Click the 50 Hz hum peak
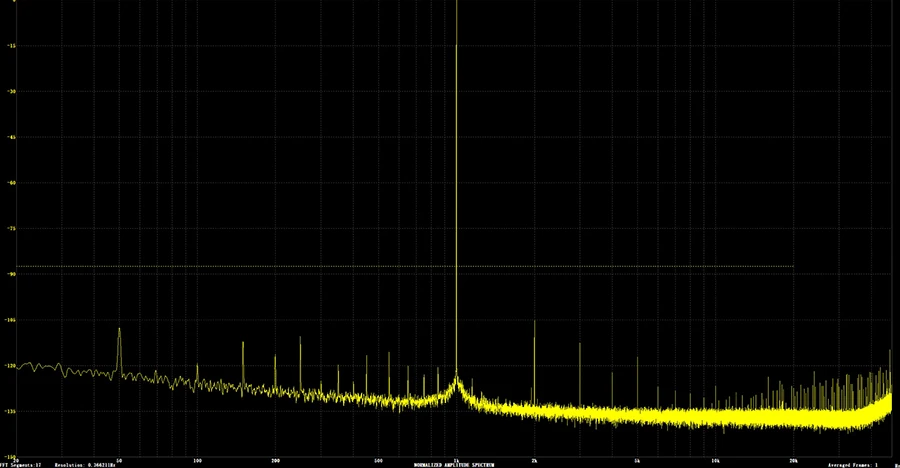The image size is (900, 468). click(119, 331)
